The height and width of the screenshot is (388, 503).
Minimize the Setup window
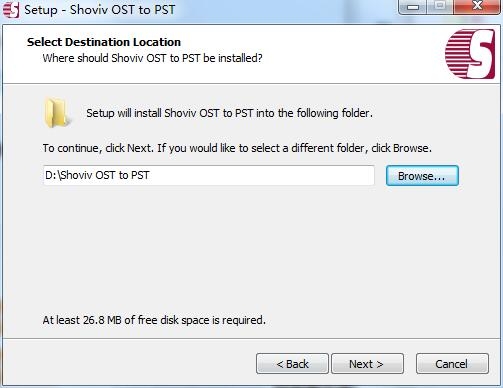(x=413, y=7)
